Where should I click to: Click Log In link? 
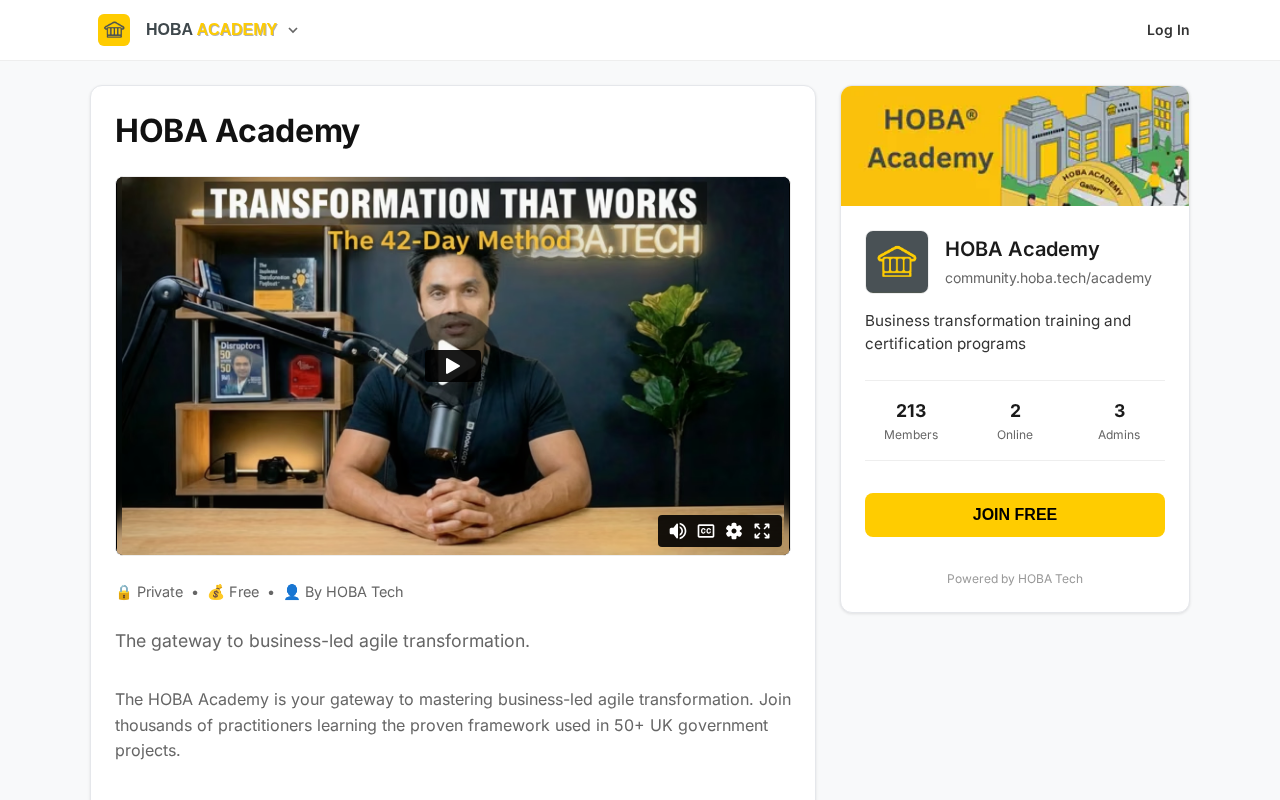1168,30
